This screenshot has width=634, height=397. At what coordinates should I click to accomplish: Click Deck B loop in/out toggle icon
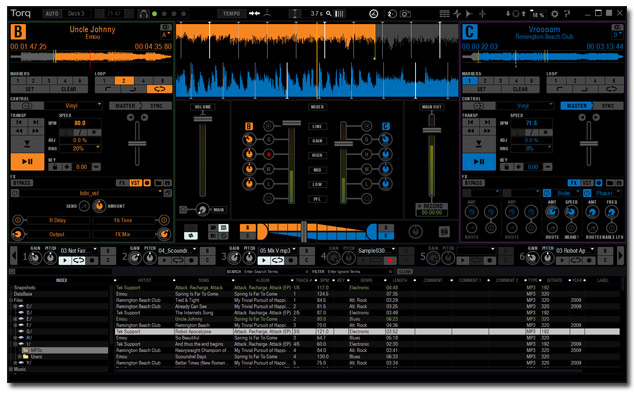tap(160, 89)
